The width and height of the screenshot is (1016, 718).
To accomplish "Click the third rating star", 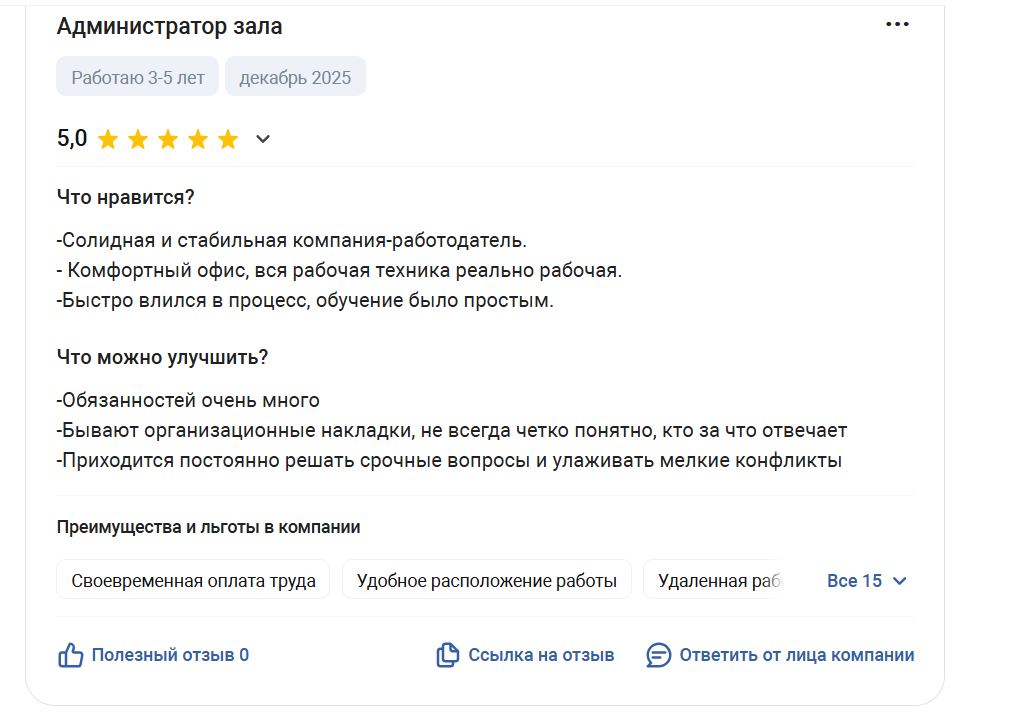I will click(168, 140).
